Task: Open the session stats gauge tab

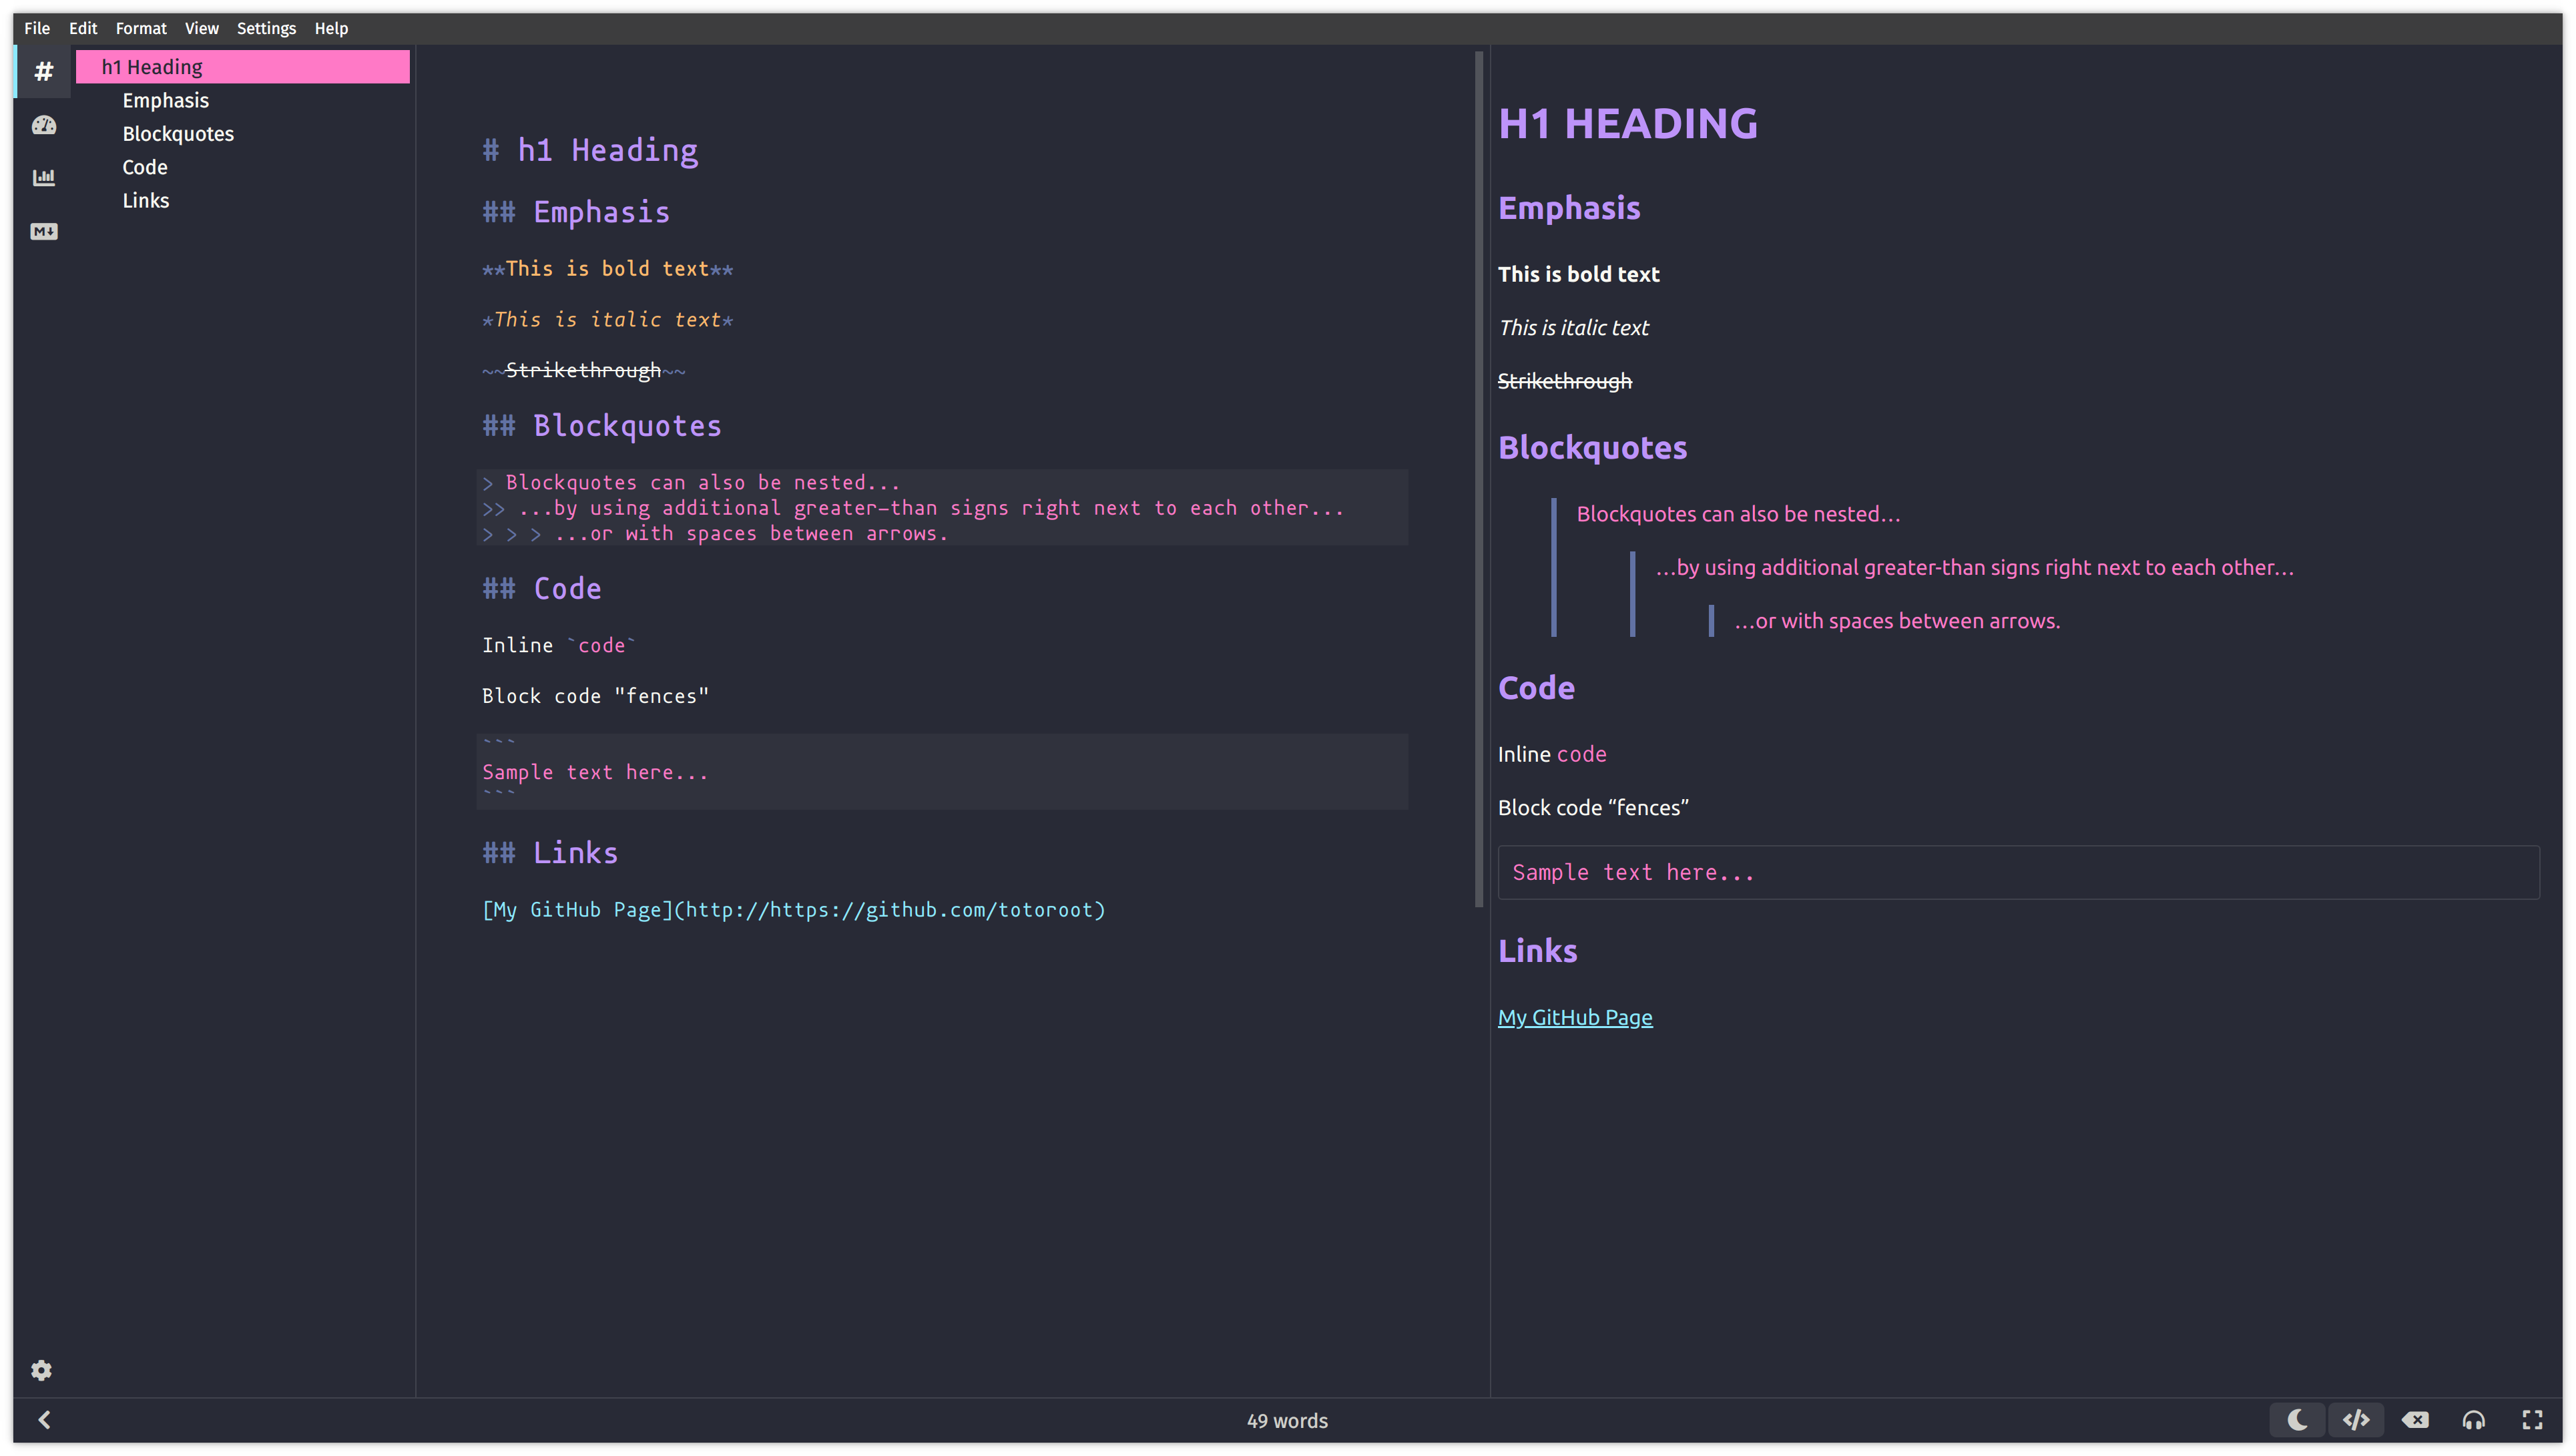Action: point(43,125)
